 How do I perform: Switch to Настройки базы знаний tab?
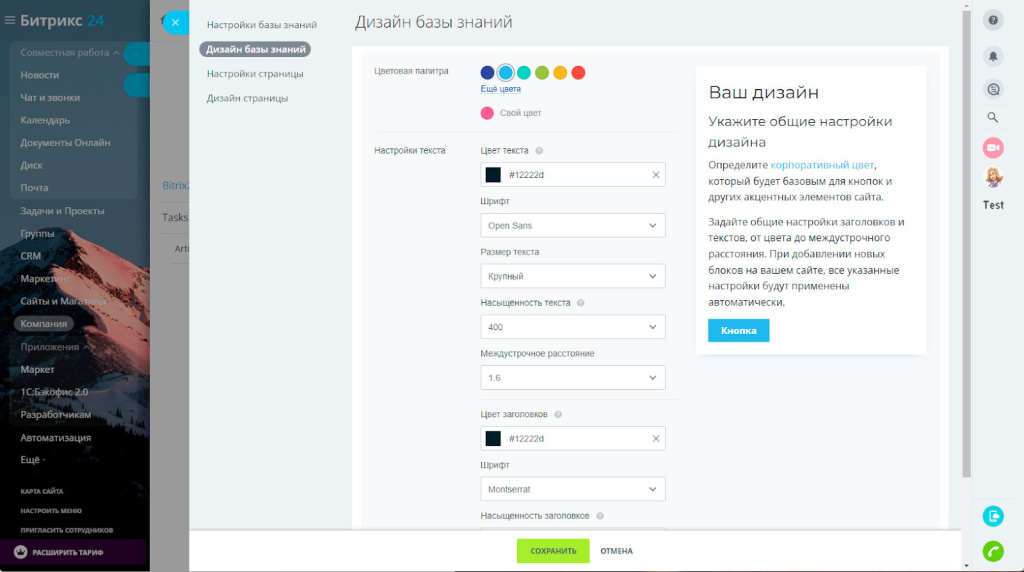261,25
